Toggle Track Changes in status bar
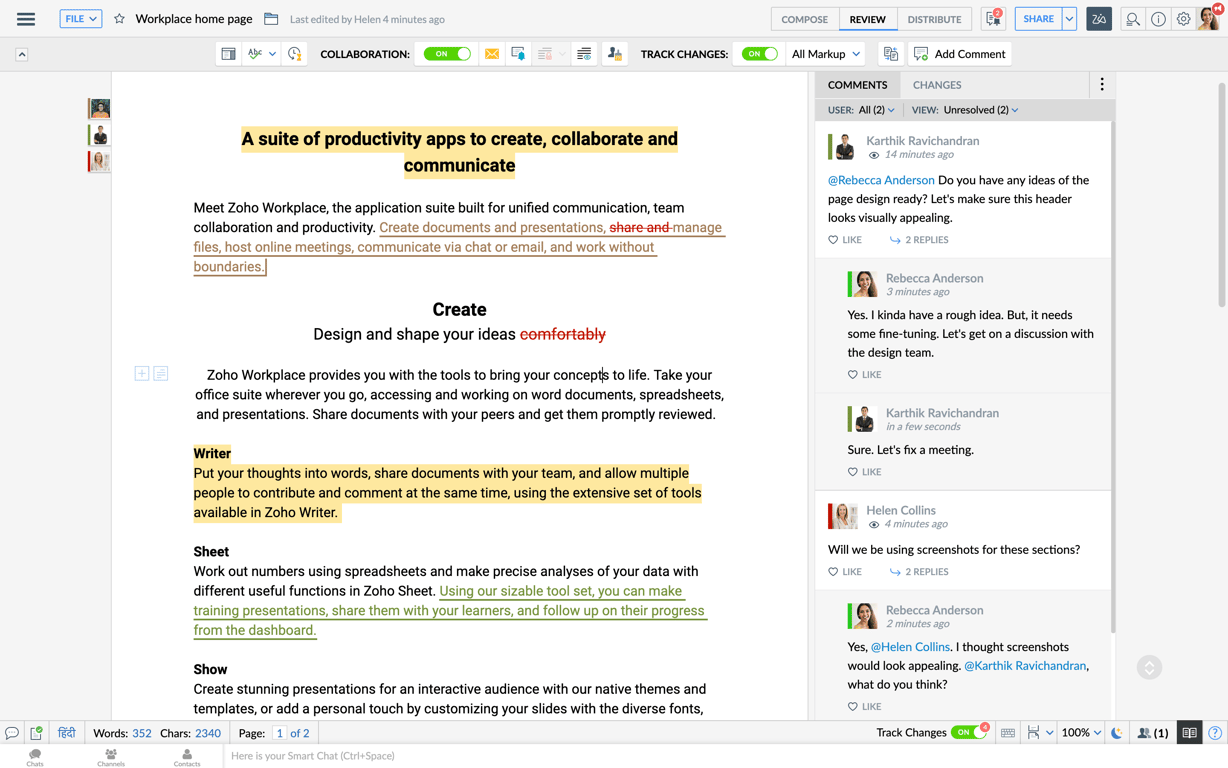The width and height of the screenshot is (1228, 768). [x=968, y=732]
